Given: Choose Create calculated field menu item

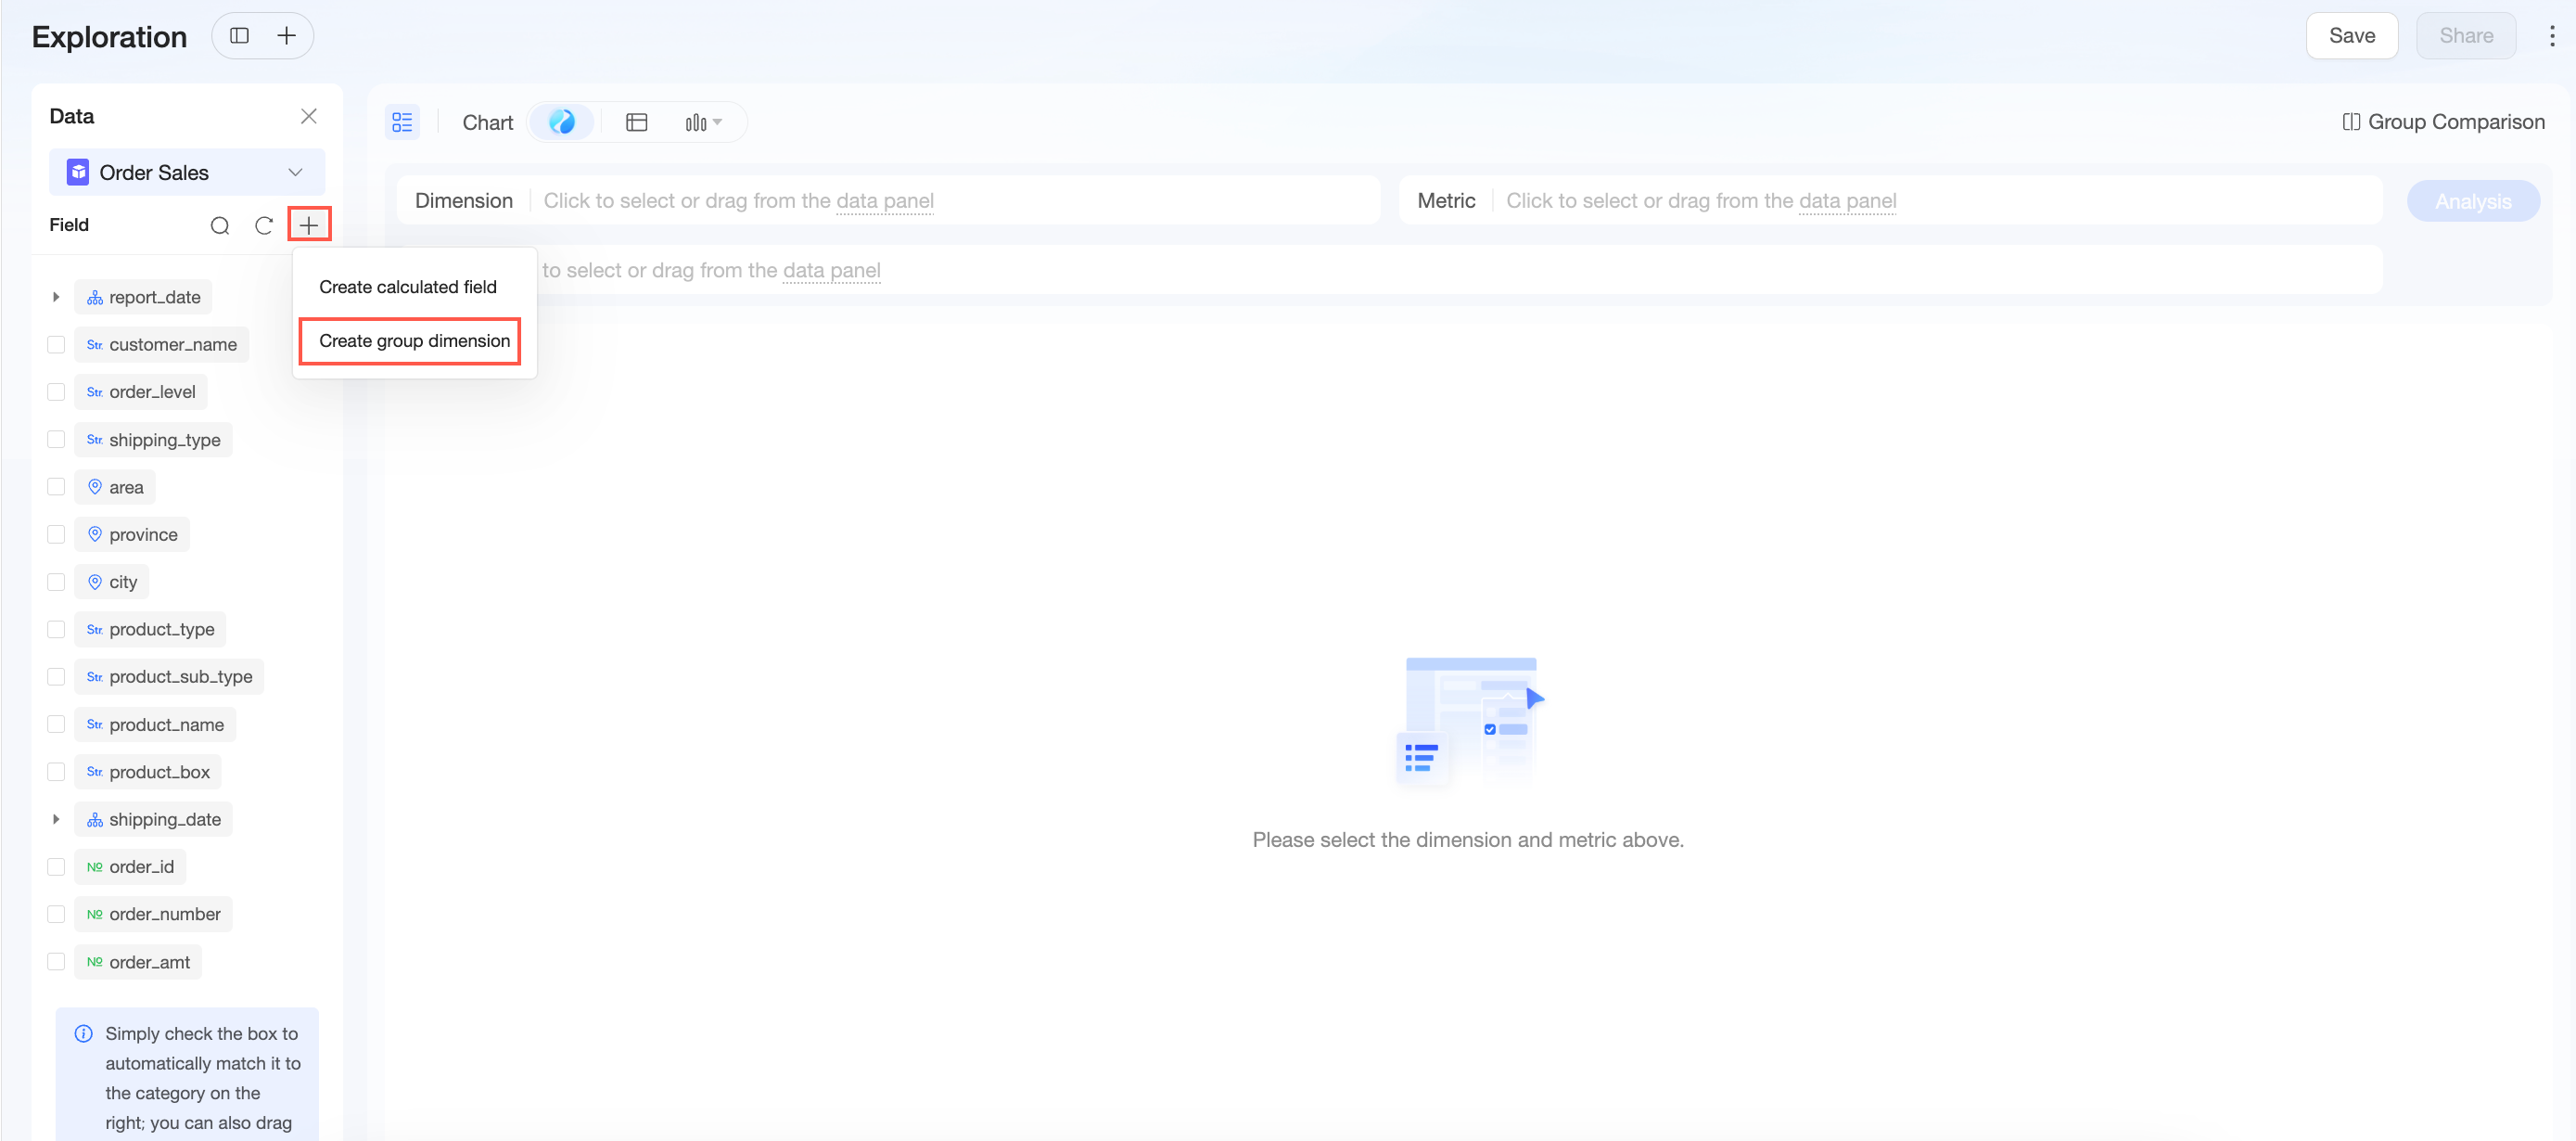Looking at the screenshot, I should click(x=408, y=287).
